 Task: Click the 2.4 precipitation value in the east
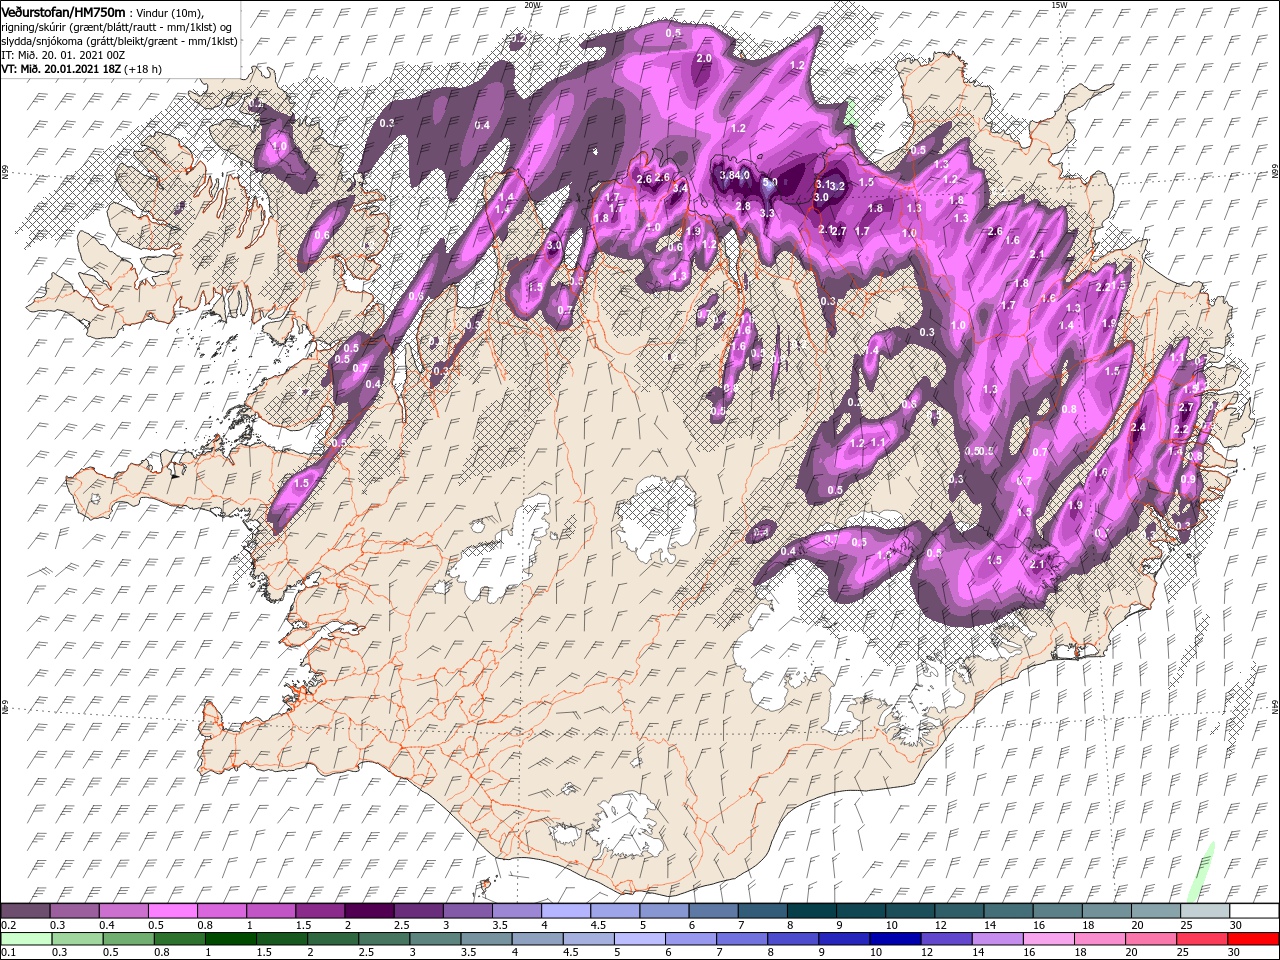click(1137, 427)
